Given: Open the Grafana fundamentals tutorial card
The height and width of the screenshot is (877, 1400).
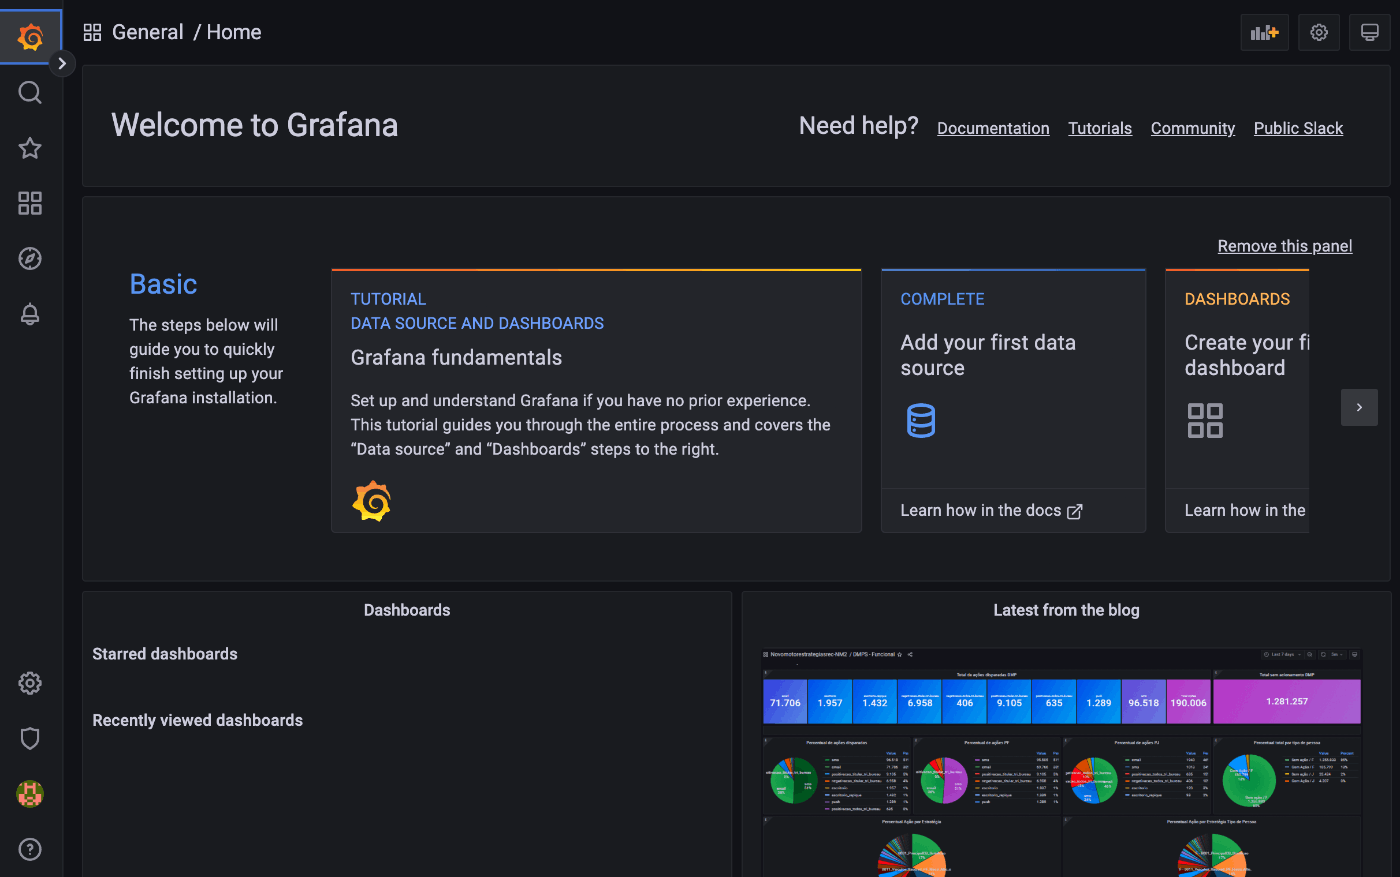Looking at the screenshot, I should pos(596,401).
